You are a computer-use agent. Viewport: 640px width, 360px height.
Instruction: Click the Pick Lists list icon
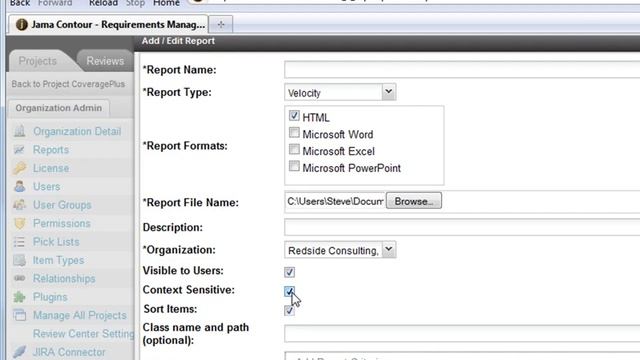tap(19, 242)
